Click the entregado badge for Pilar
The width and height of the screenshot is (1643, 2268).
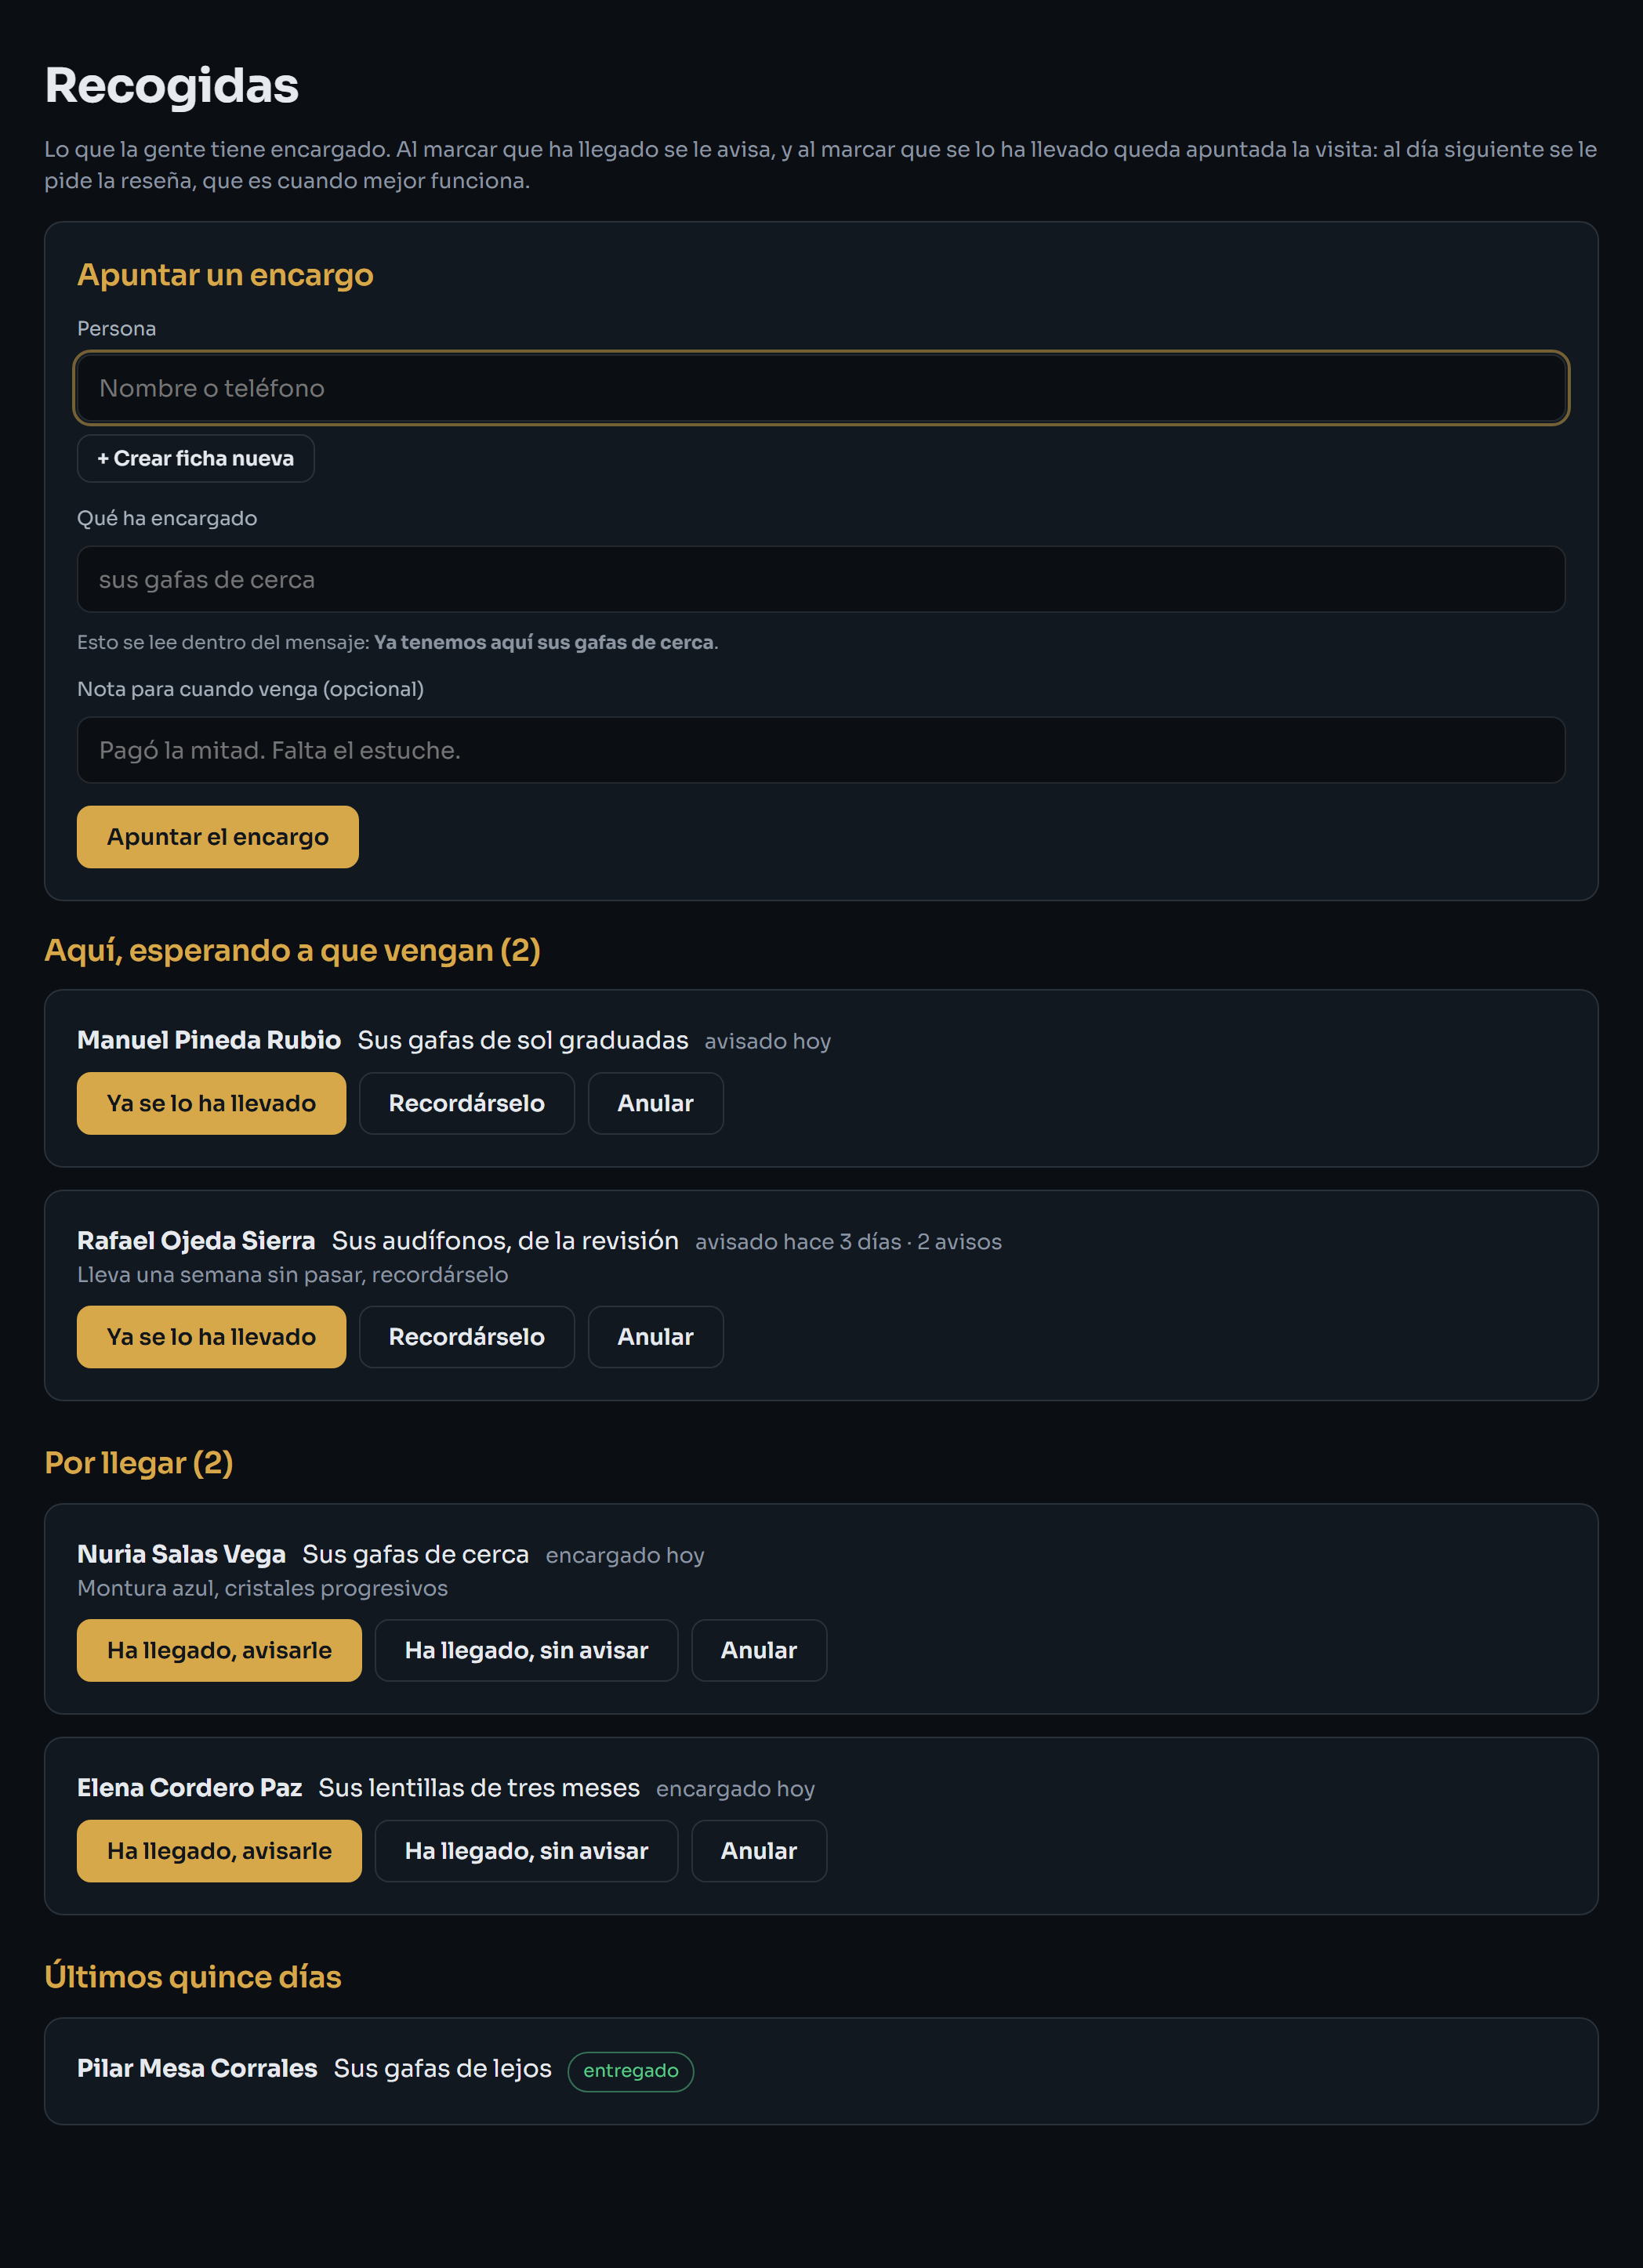pos(631,2071)
